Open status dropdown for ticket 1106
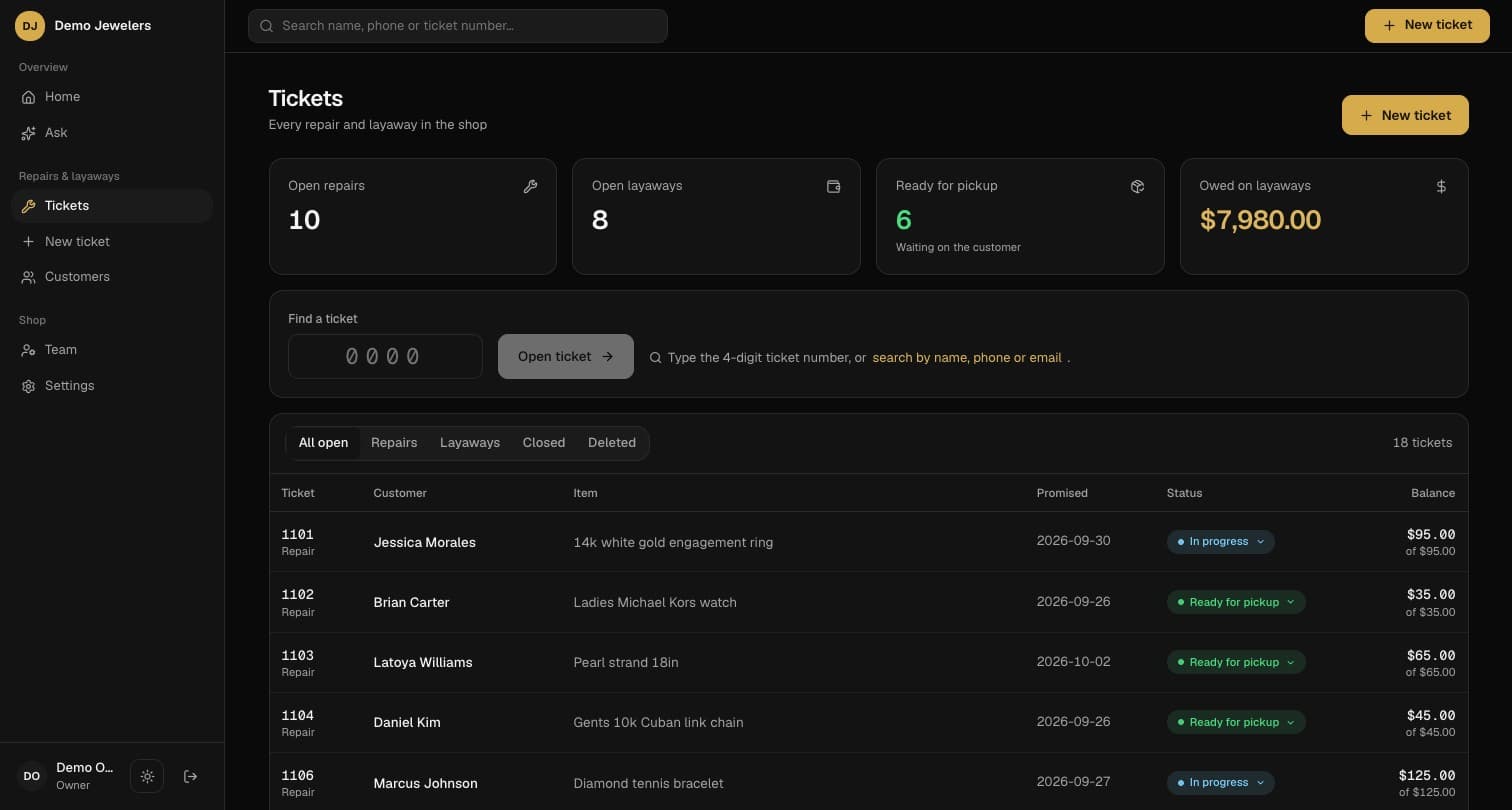The height and width of the screenshot is (810, 1512). [1220, 783]
